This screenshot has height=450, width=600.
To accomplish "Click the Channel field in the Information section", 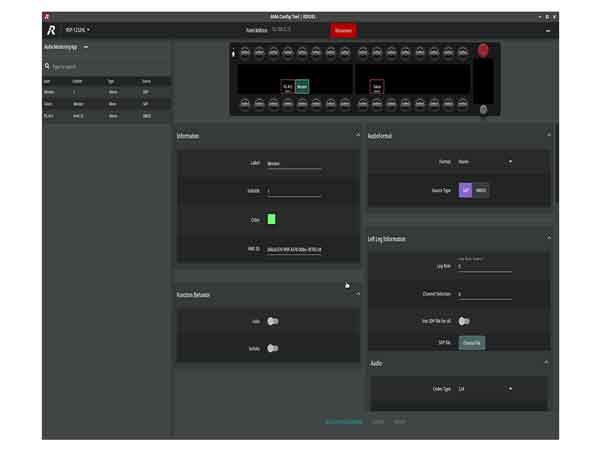I will [294, 191].
